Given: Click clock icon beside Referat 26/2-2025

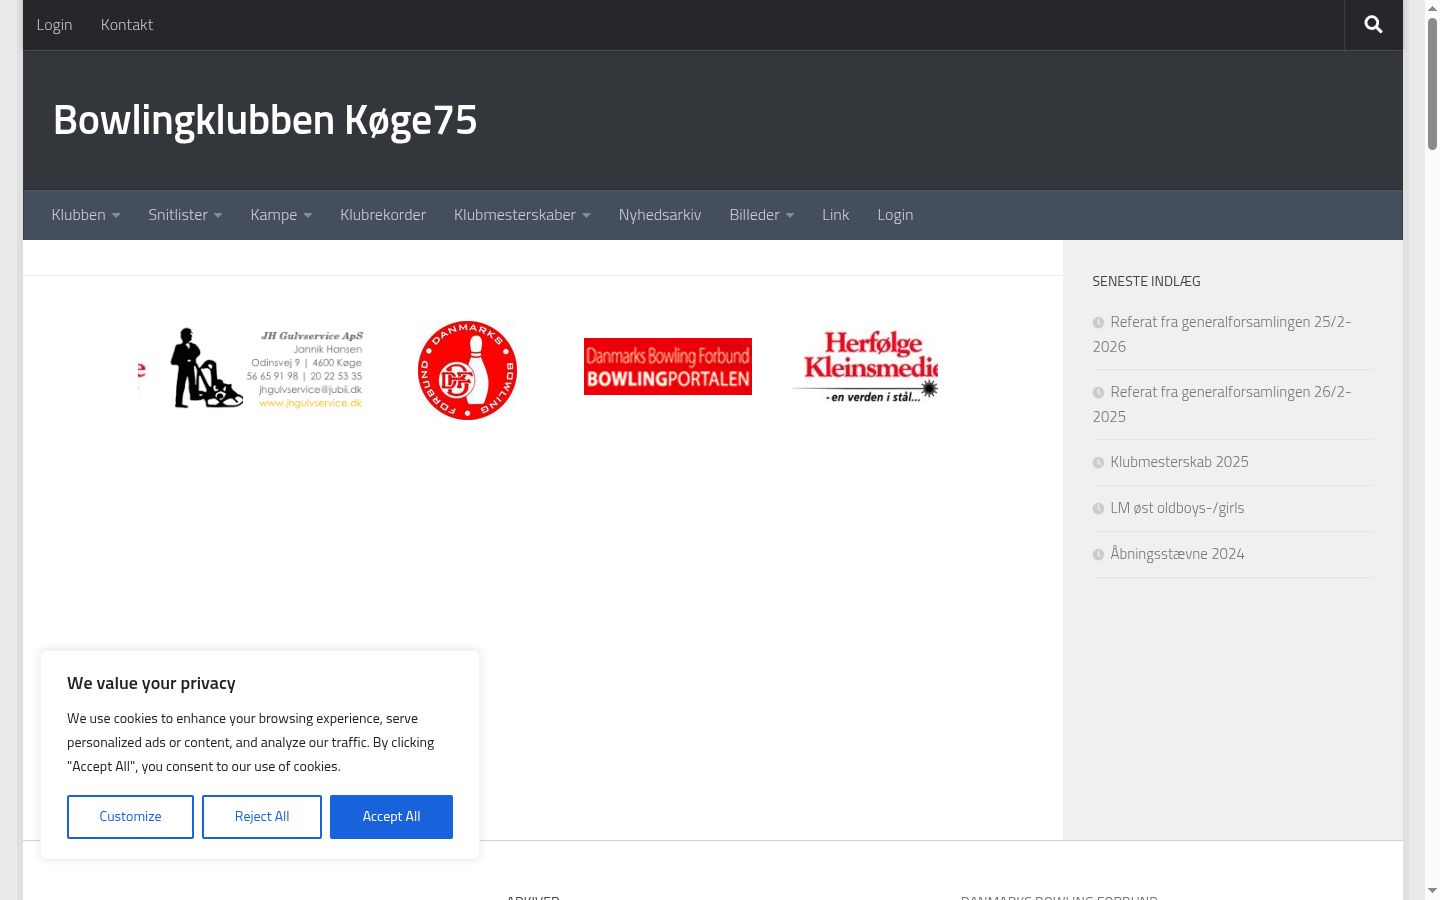Looking at the screenshot, I should pyautogui.click(x=1098, y=393).
